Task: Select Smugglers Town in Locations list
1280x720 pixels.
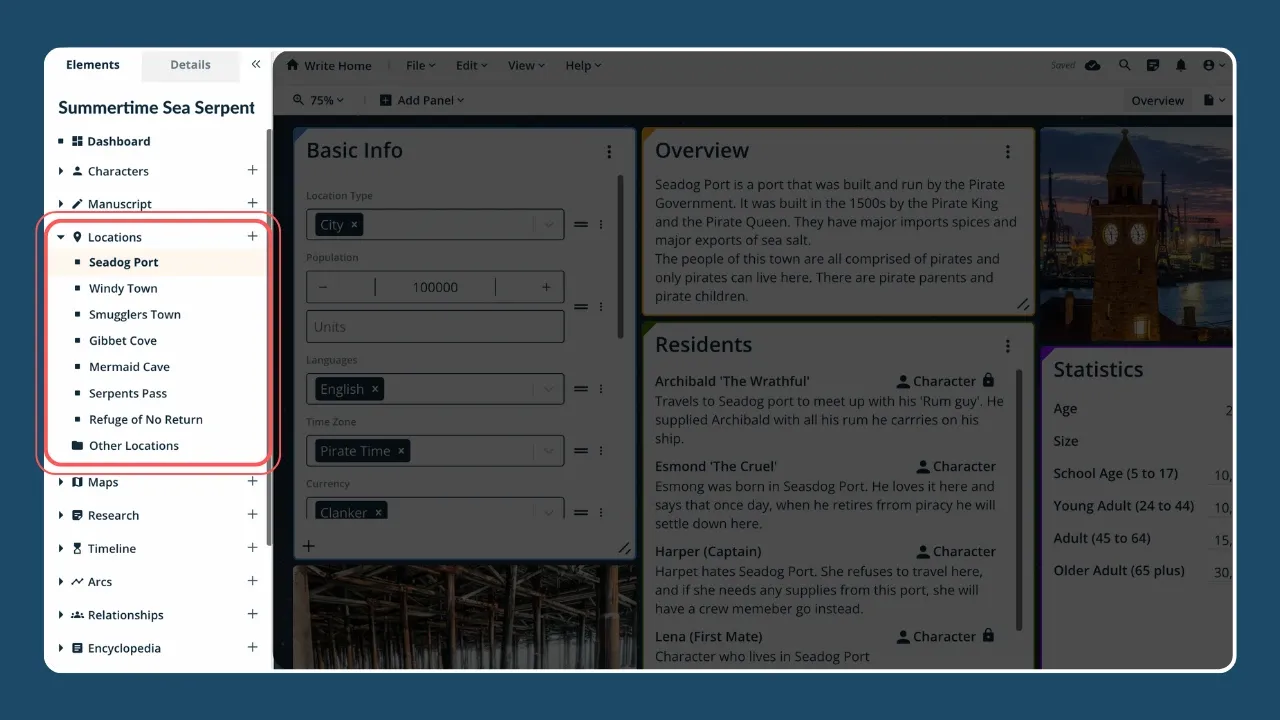Action: click(x=135, y=314)
